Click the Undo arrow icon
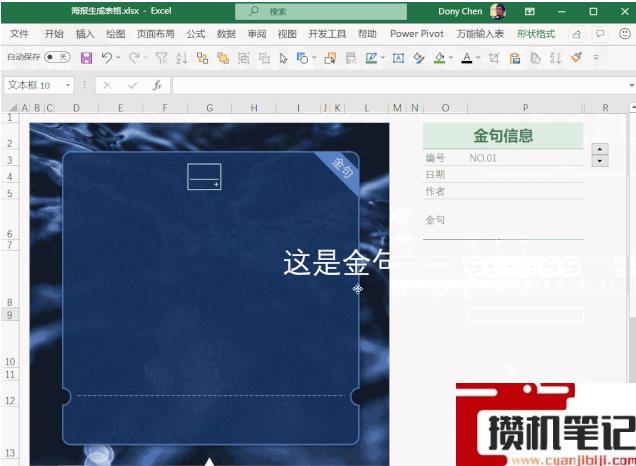This screenshot has height=466, width=636. (107, 58)
